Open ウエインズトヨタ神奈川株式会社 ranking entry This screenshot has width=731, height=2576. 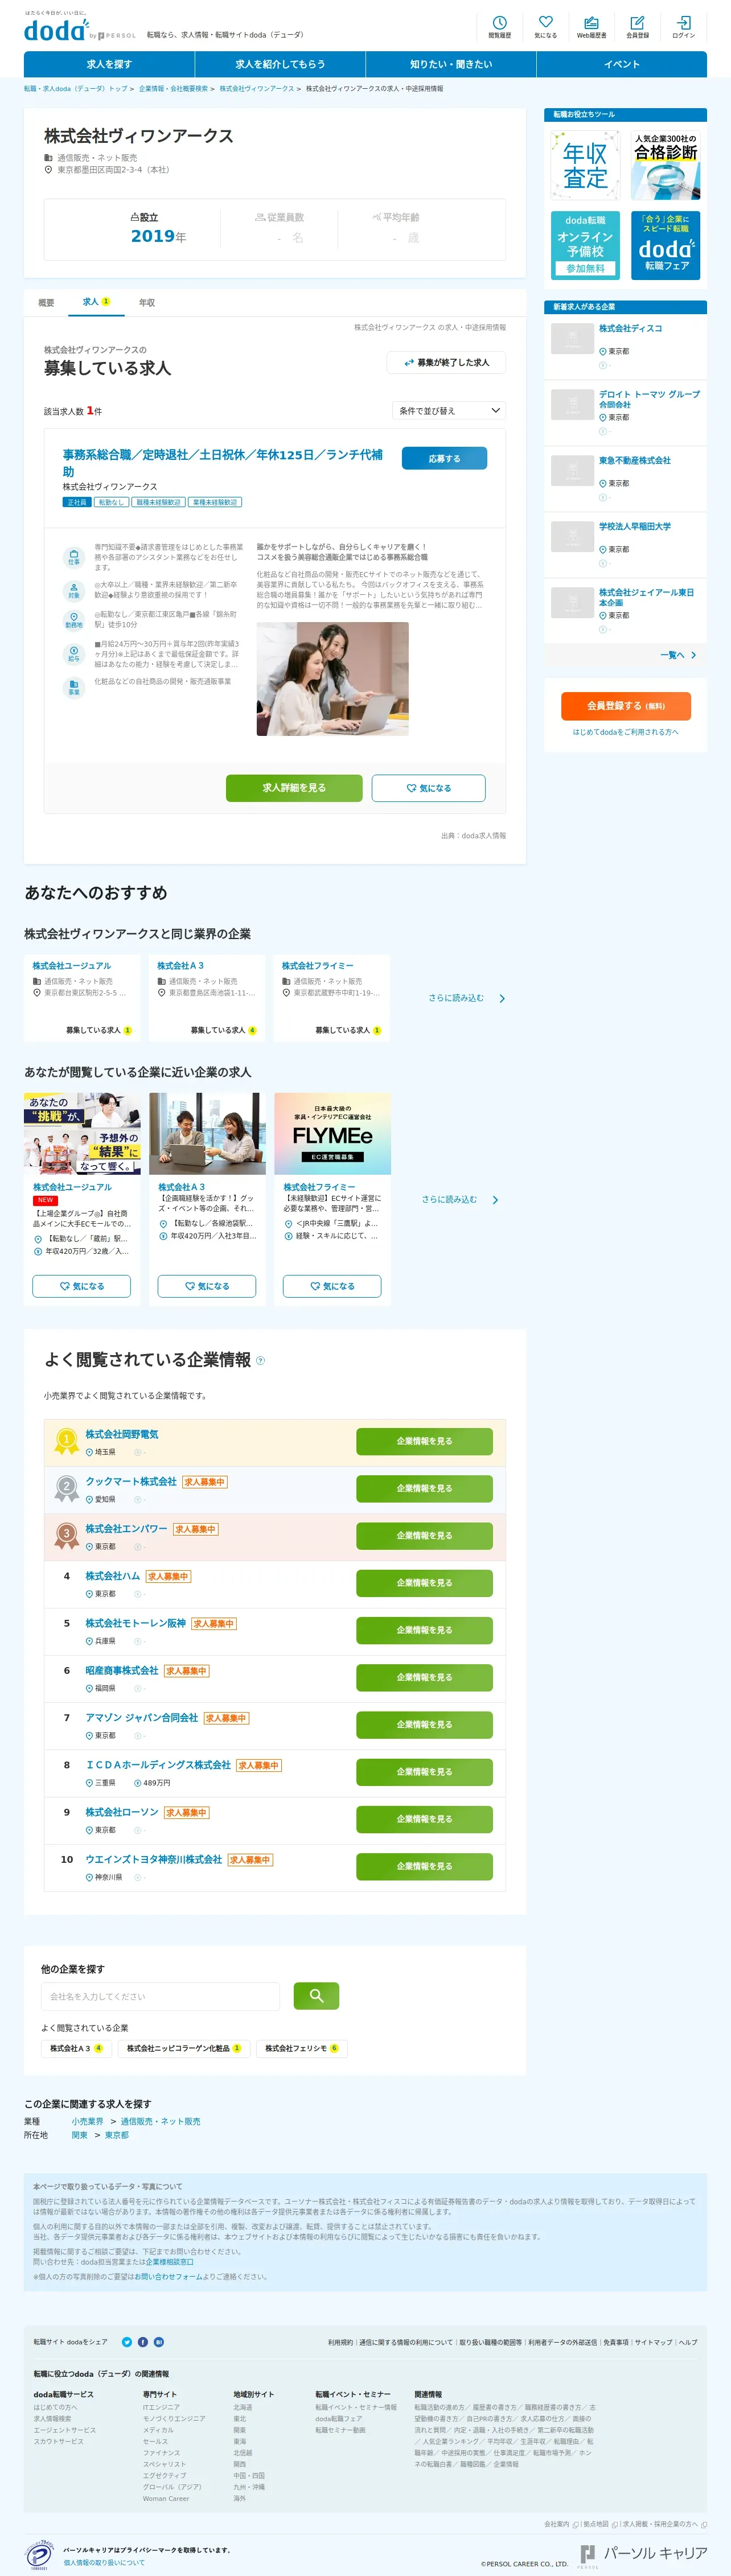coord(154,1860)
